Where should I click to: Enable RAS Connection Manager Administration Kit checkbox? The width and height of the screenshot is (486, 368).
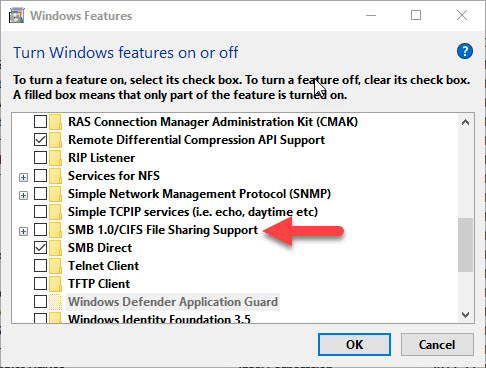[x=40, y=122]
